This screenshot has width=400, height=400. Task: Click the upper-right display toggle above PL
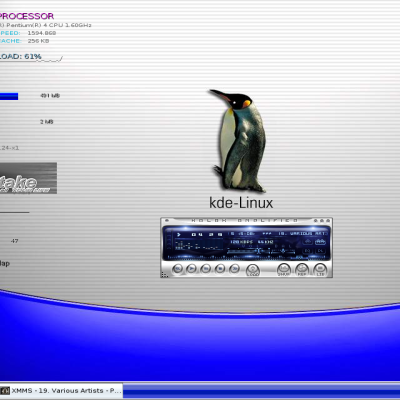coord(320,242)
